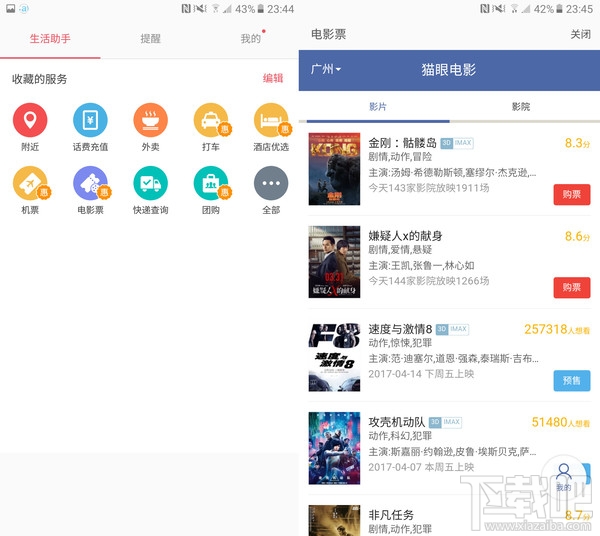
Task: Show all services via 全部 icon
Action: tap(271, 183)
